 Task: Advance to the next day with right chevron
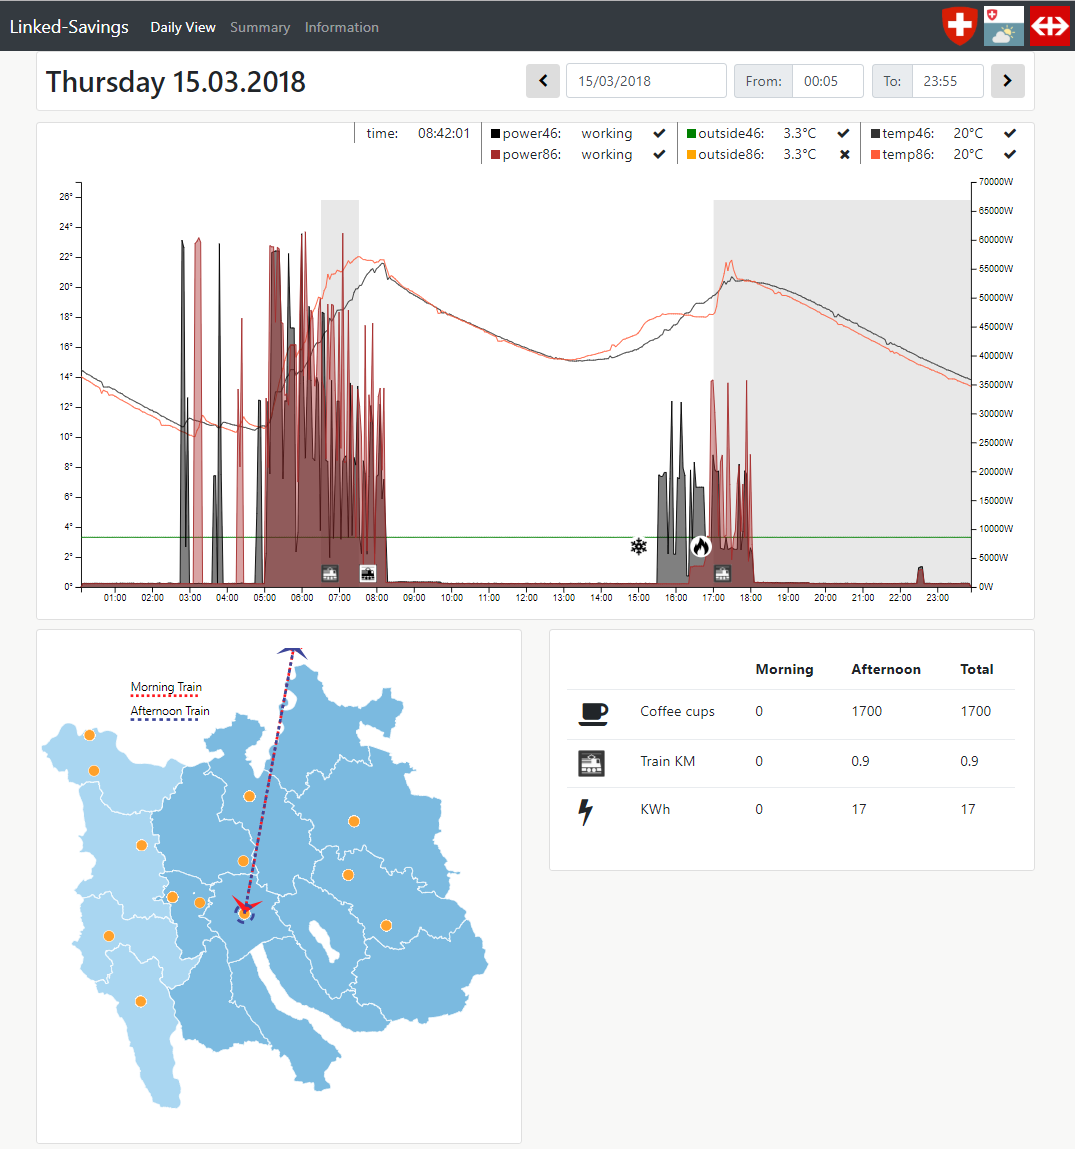click(x=1007, y=81)
